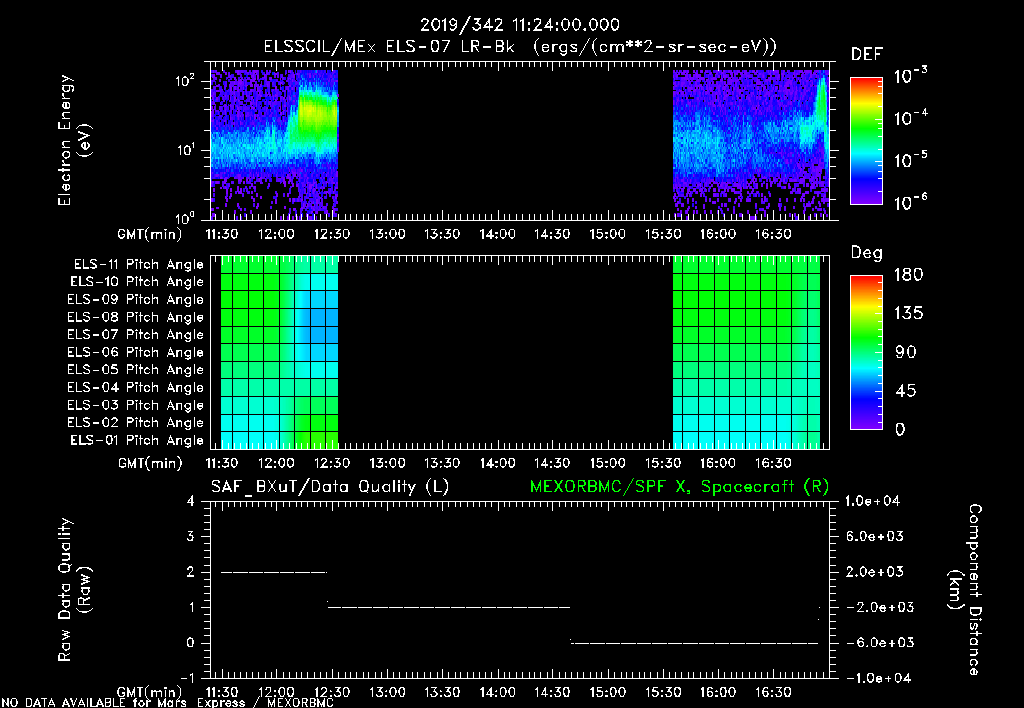This screenshot has width=1024, height=708.
Task: Click the DEF color bar legend
Action: (866, 141)
